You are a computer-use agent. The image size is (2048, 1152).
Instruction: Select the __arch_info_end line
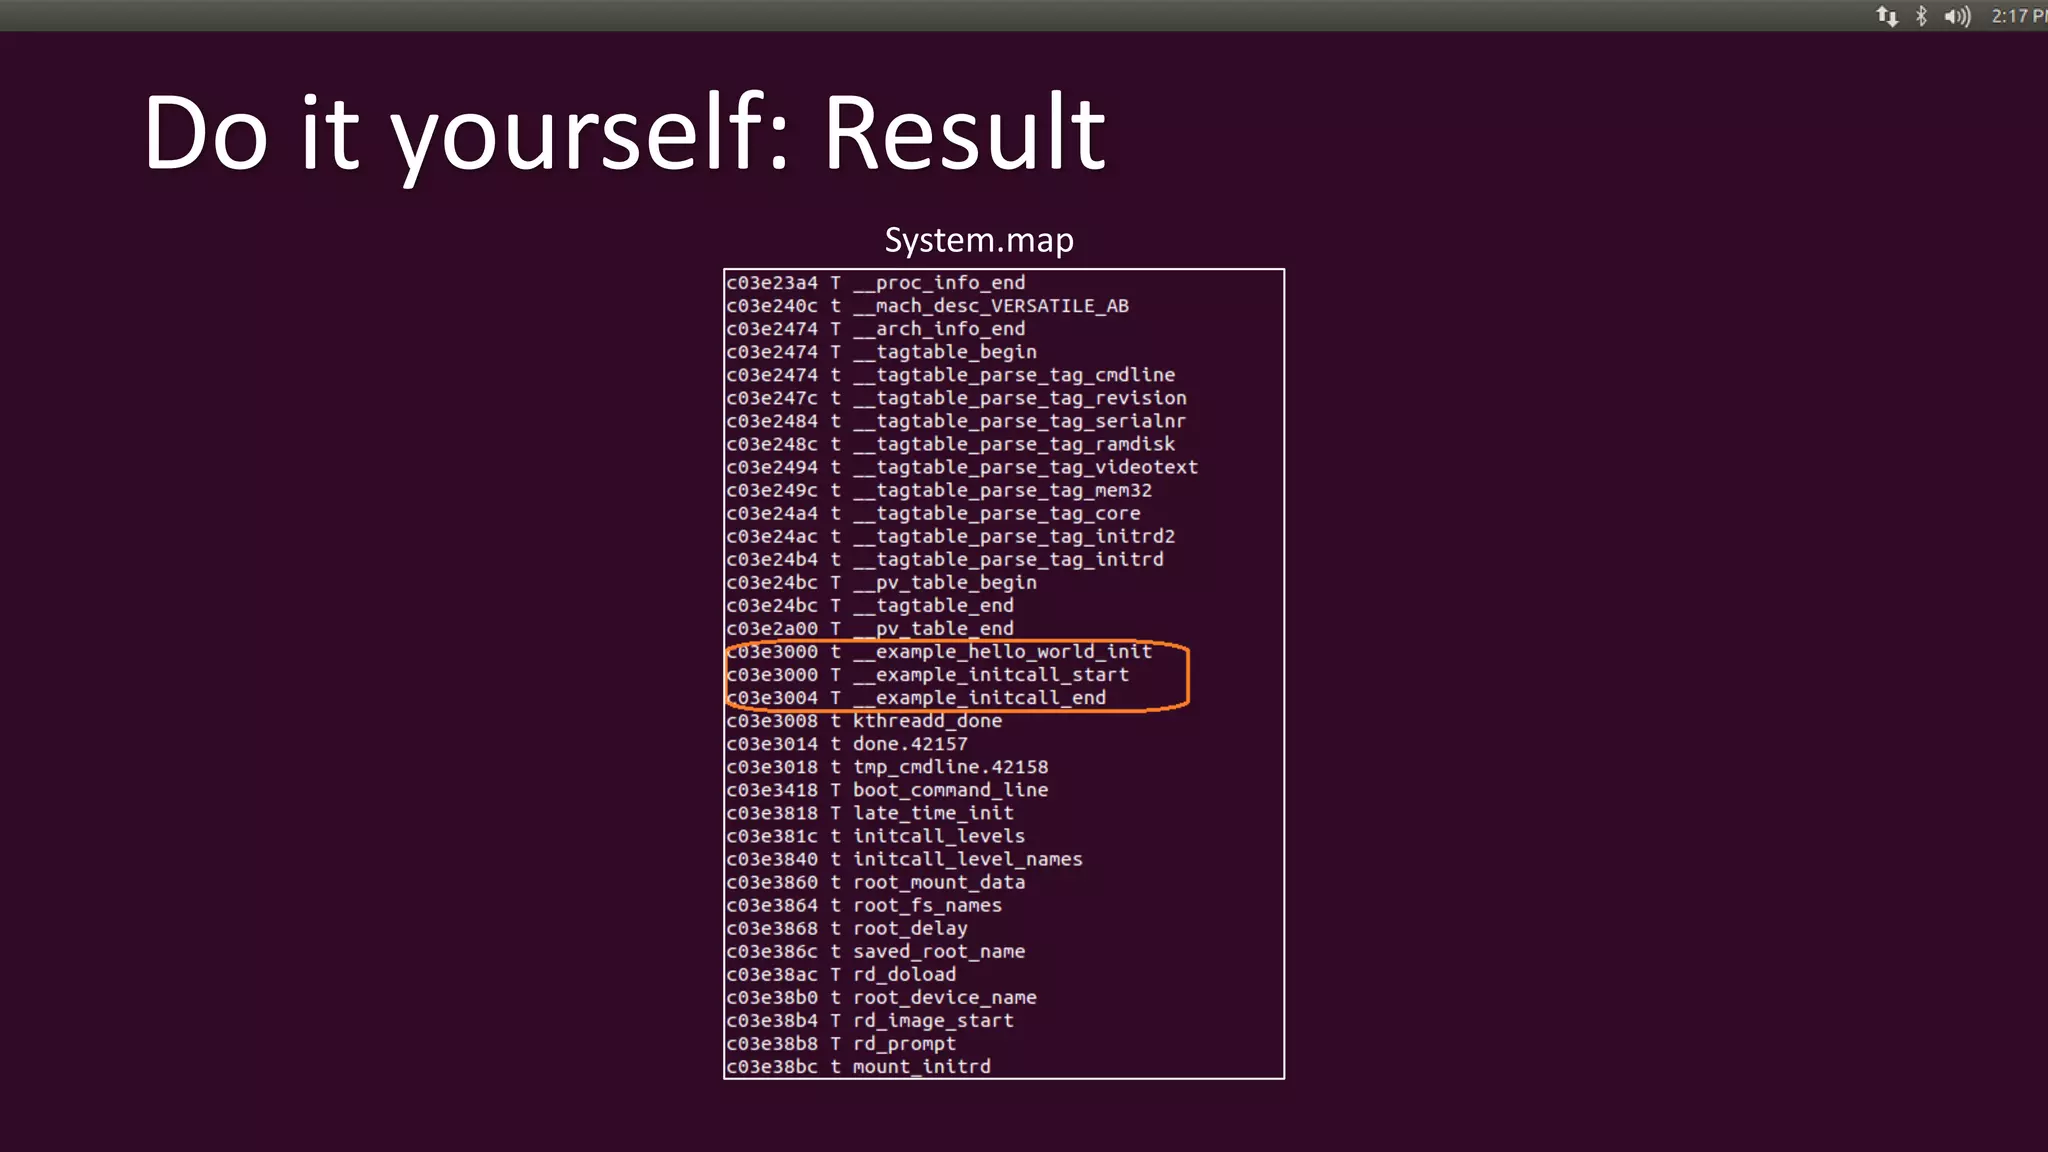[x=876, y=329]
